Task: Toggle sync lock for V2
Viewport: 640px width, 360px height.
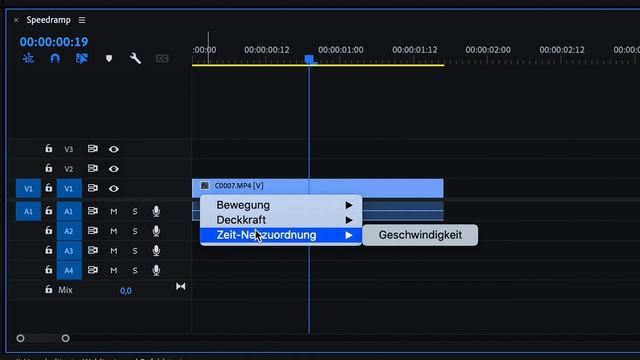Action: pyautogui.click(x=93, y=168)
